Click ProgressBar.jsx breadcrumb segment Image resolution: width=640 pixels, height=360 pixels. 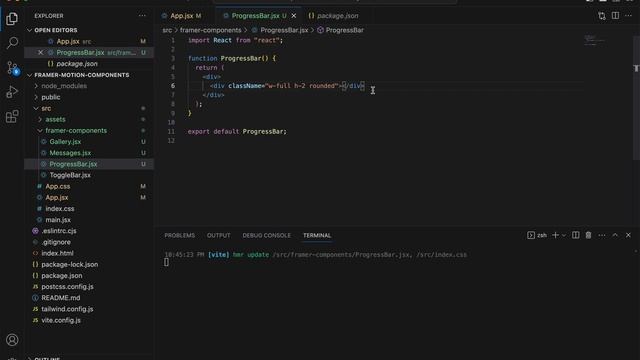(x=284, y=30)
